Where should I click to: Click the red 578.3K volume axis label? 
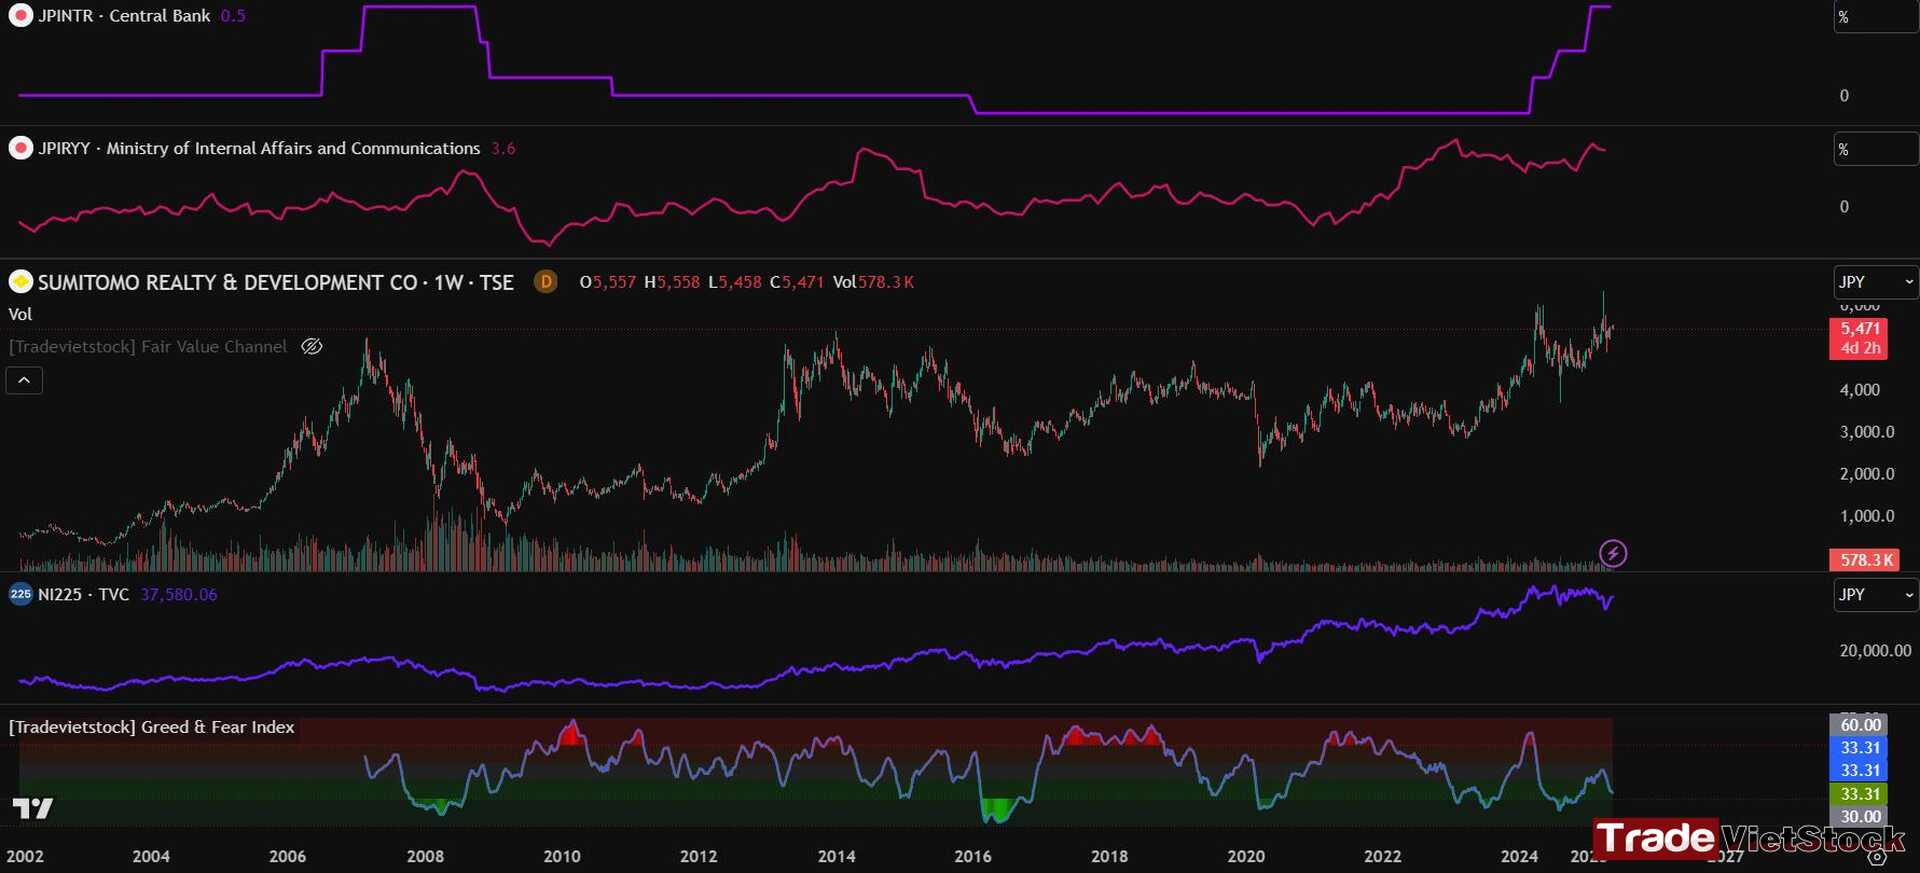coord(1864,560)
